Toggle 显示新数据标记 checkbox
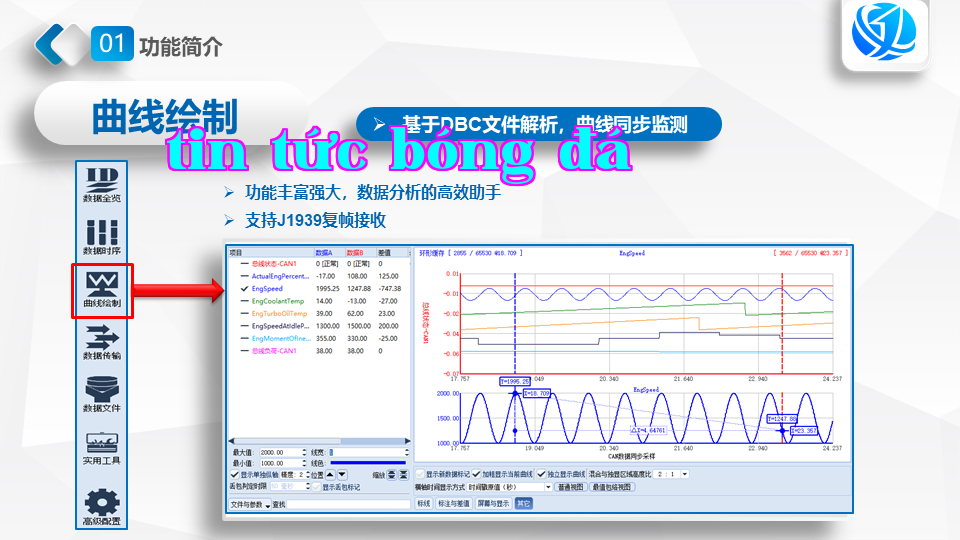This screenshot has height=540, width=960. point(420,474)
